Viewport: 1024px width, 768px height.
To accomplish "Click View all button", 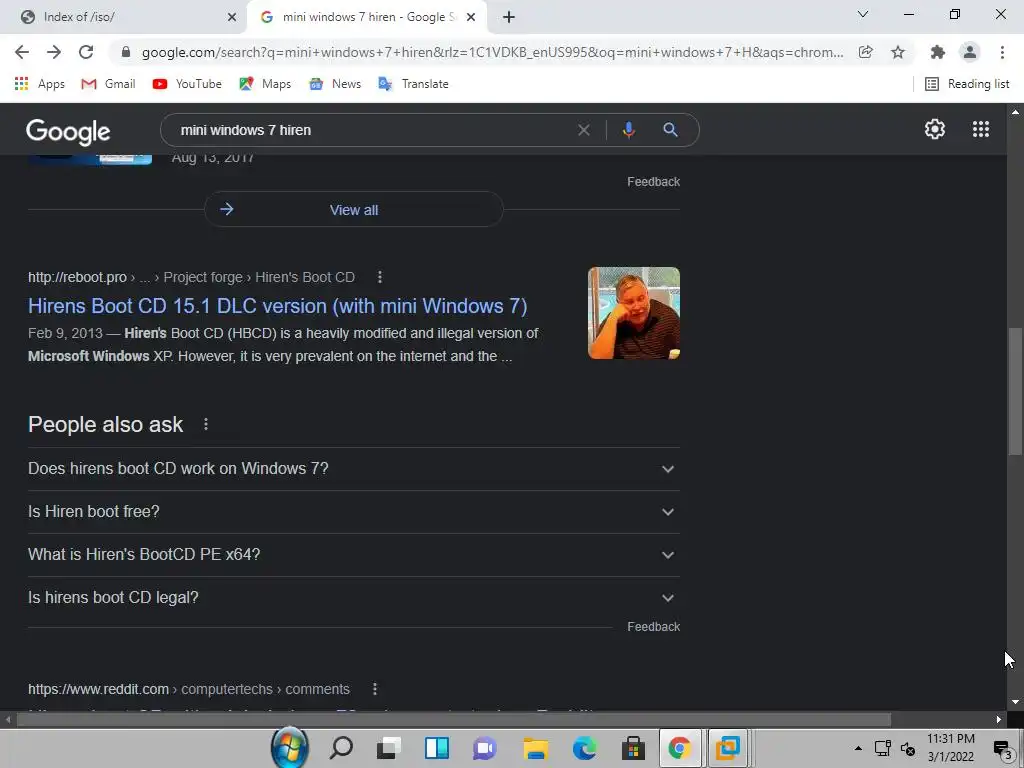I will coord(353,210).
